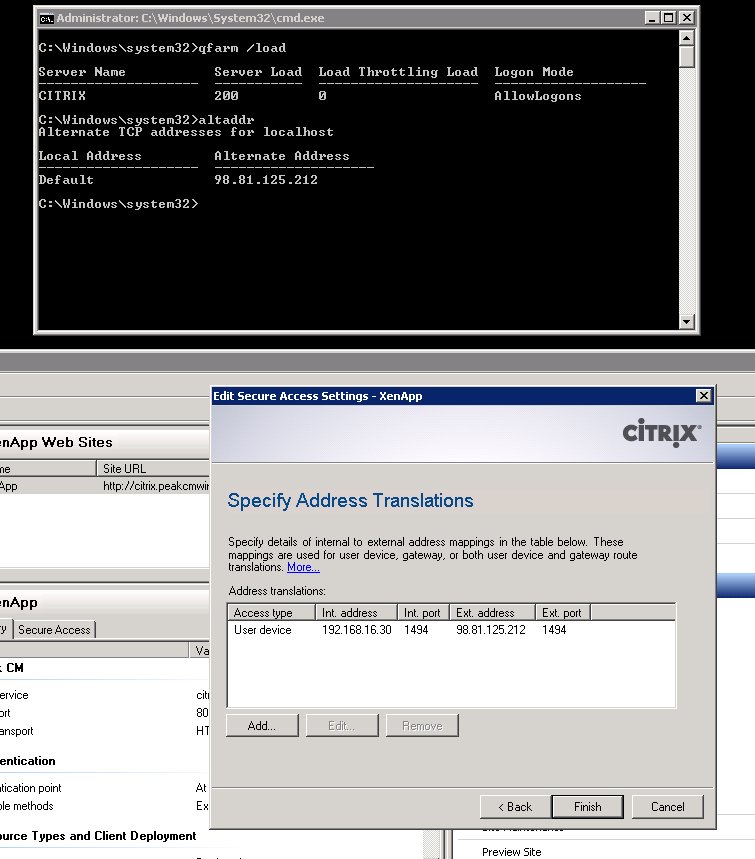The height and width of the screenshot is (859, 755).
Task: Minimize the cmd.exe window
Action: 651,18
